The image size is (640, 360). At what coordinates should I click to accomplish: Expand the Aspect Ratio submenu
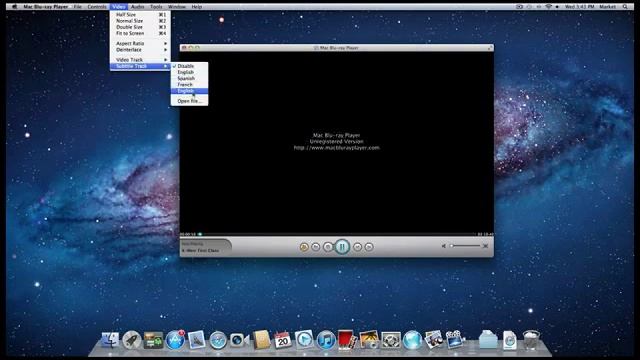[140, 43]
